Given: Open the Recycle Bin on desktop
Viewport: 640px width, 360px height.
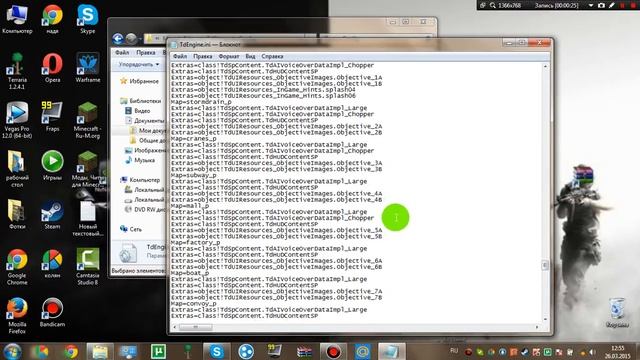Looking at the screenshot, I should pyautogui.click(x=617, y=313).
